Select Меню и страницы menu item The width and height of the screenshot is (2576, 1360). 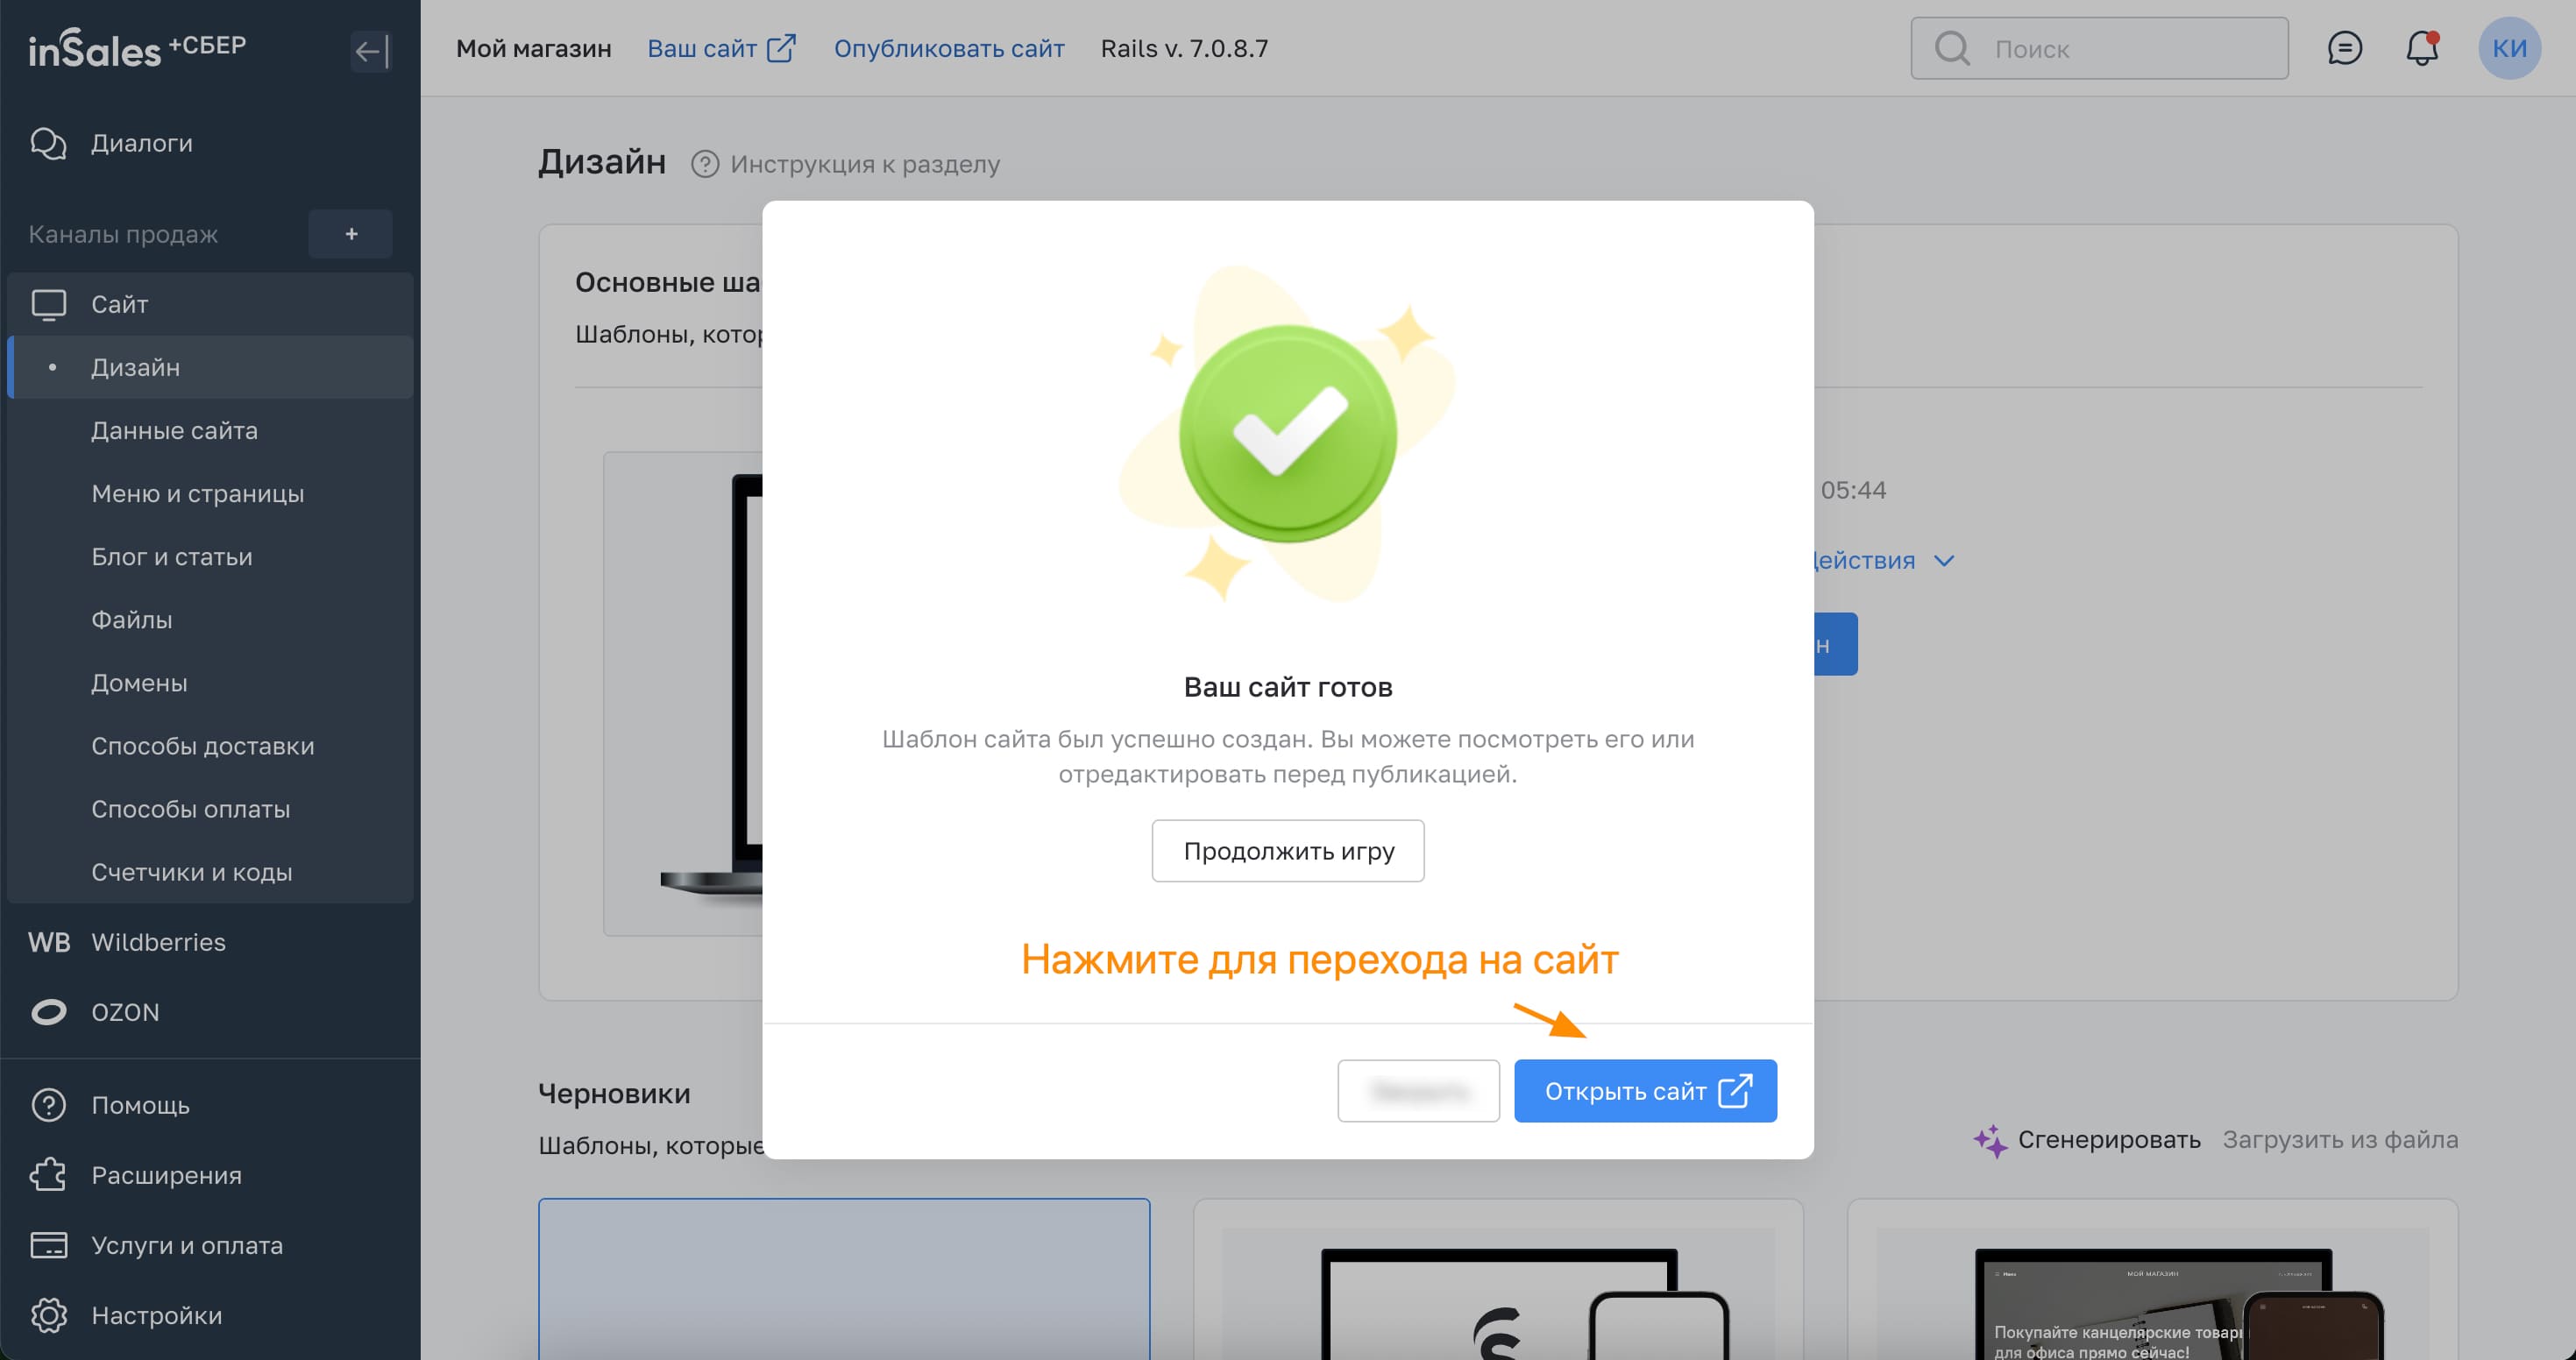coord(197,493)
